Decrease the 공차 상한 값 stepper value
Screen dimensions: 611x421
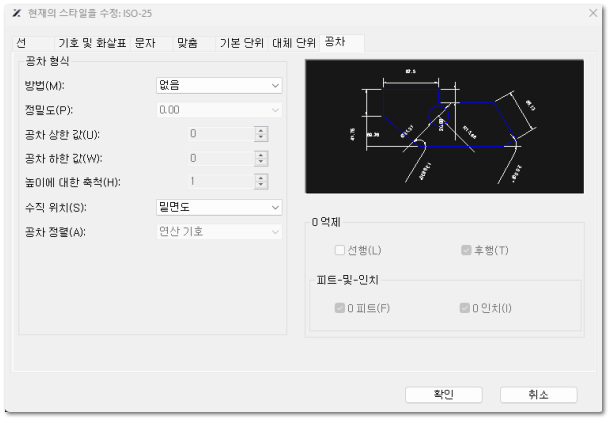tap(261, 138)
